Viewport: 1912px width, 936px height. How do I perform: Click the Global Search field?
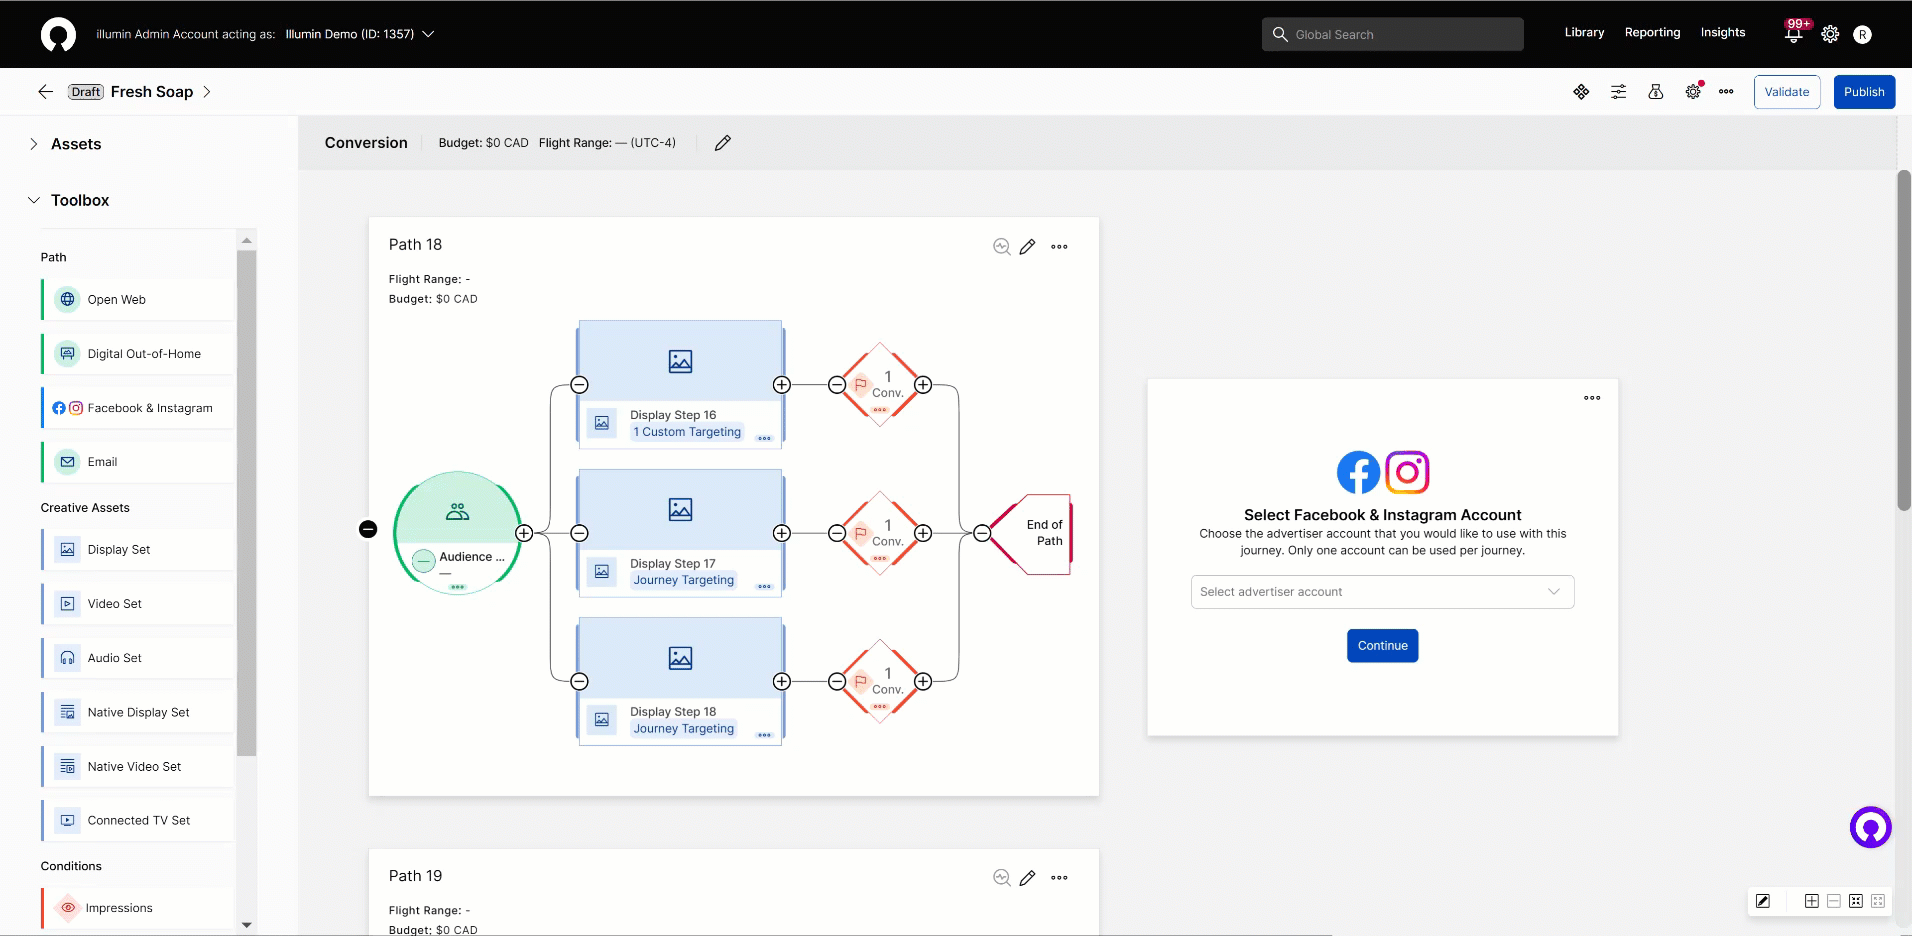(1392, 34)
